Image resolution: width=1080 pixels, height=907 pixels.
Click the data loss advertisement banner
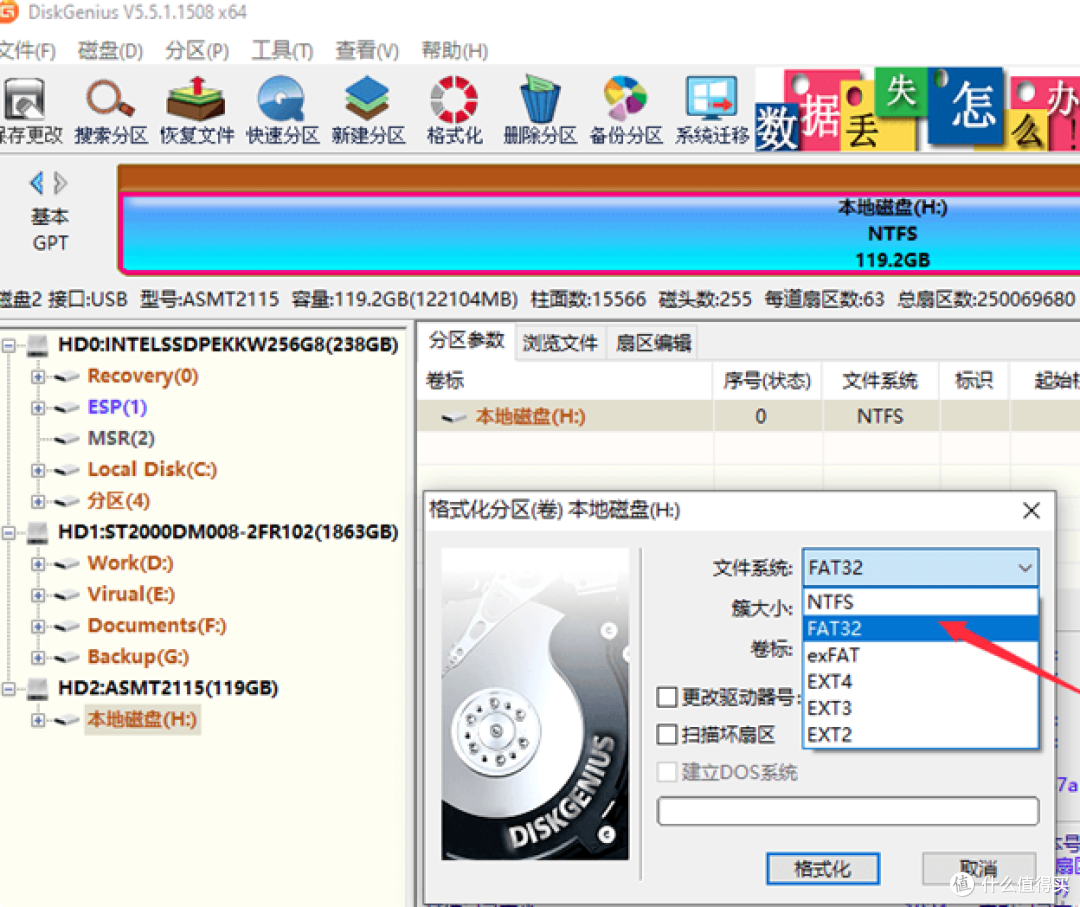click(917, 109)
